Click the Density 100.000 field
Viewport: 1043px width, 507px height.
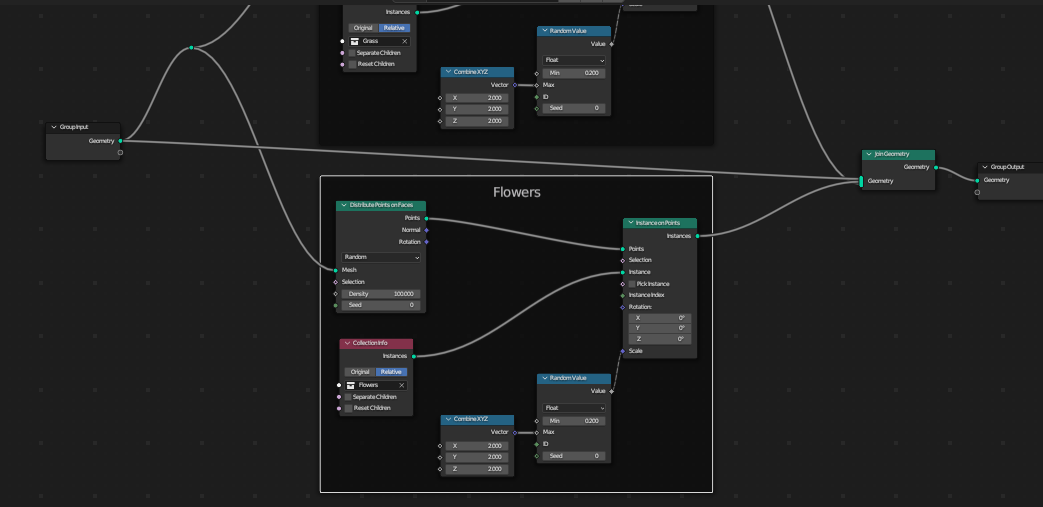(x=381, y=294)
